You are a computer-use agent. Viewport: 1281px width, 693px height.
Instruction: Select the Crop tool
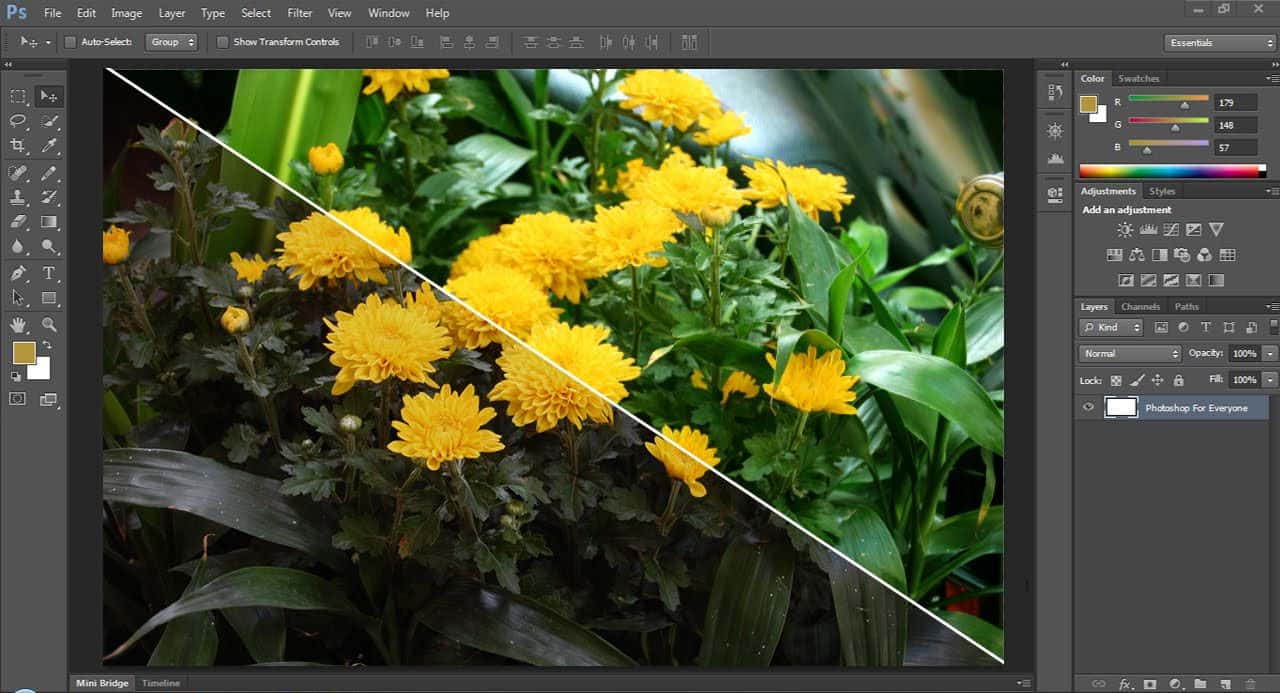point(18,146)
